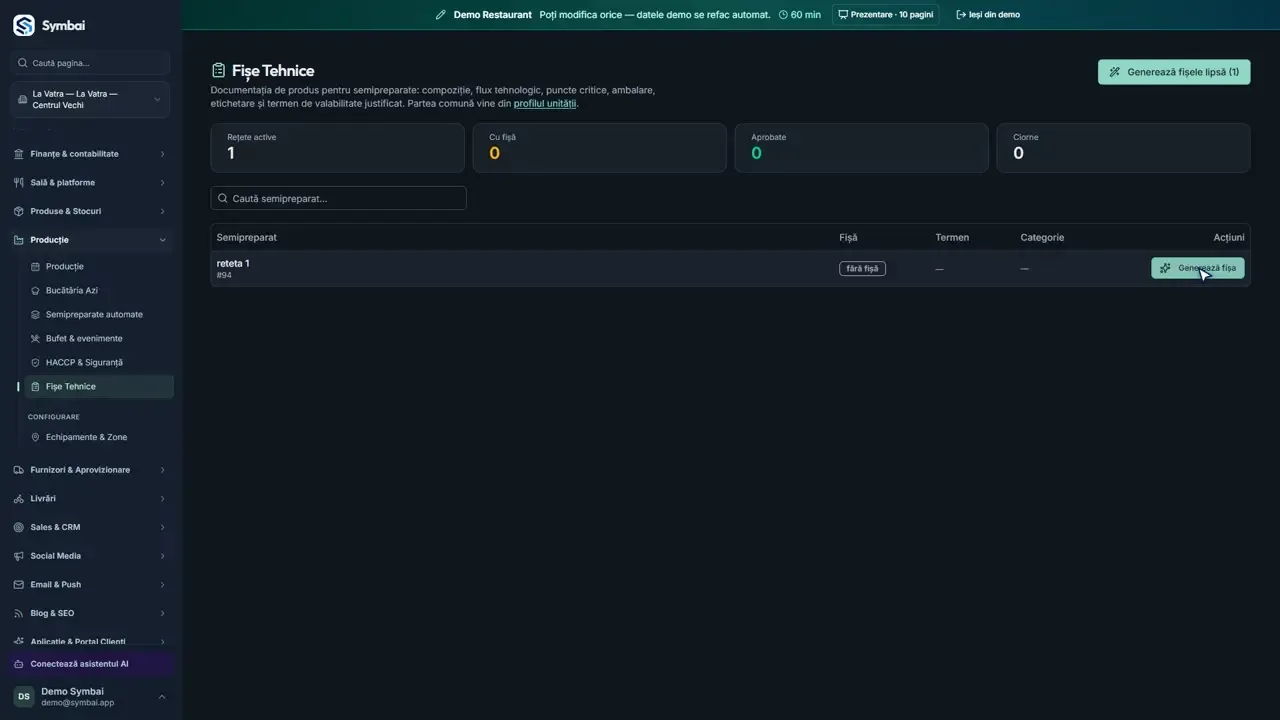Click Generează fișa for reteta 1
Image resolution: width=1280 pixels, height=720 pixels.
[x=1198, y=268]
